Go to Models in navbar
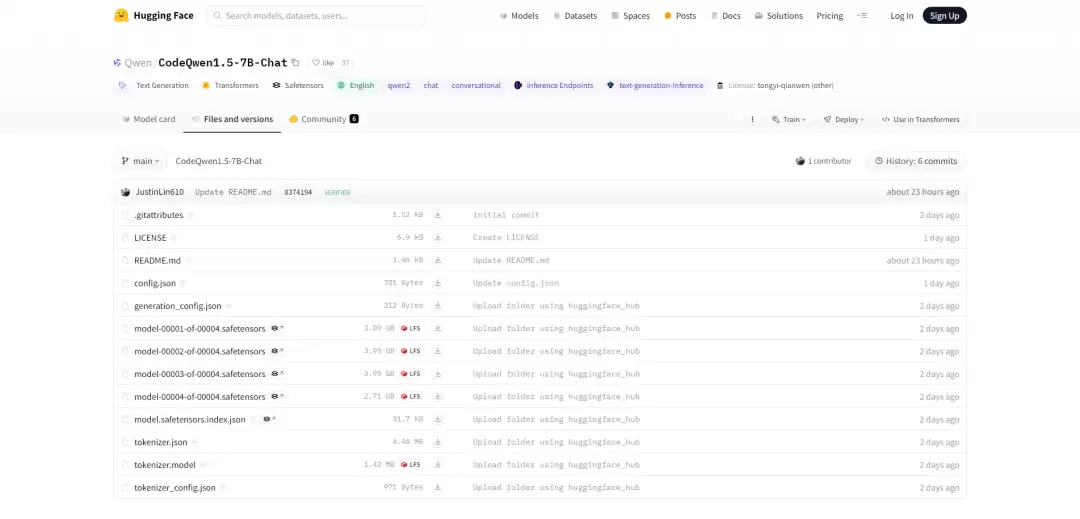Image resolution: width=1080 pixels, height=519 pixels. tap(519, 16)
